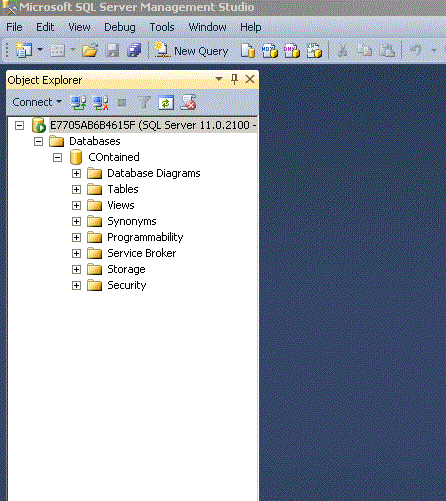Screen dimensions: 446x501
Task: Open the Object Explorer window position dropdown arrow
Action: 219,79
